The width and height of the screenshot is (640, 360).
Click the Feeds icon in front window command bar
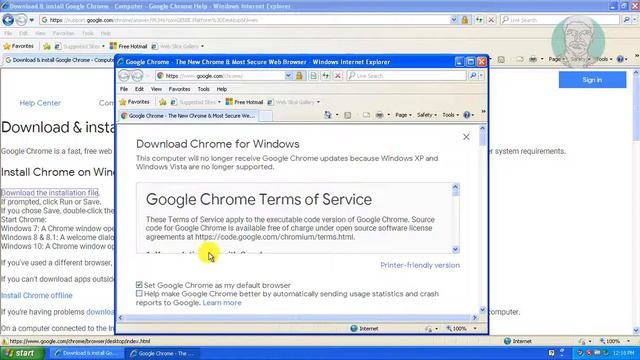[x=347, y=116]
